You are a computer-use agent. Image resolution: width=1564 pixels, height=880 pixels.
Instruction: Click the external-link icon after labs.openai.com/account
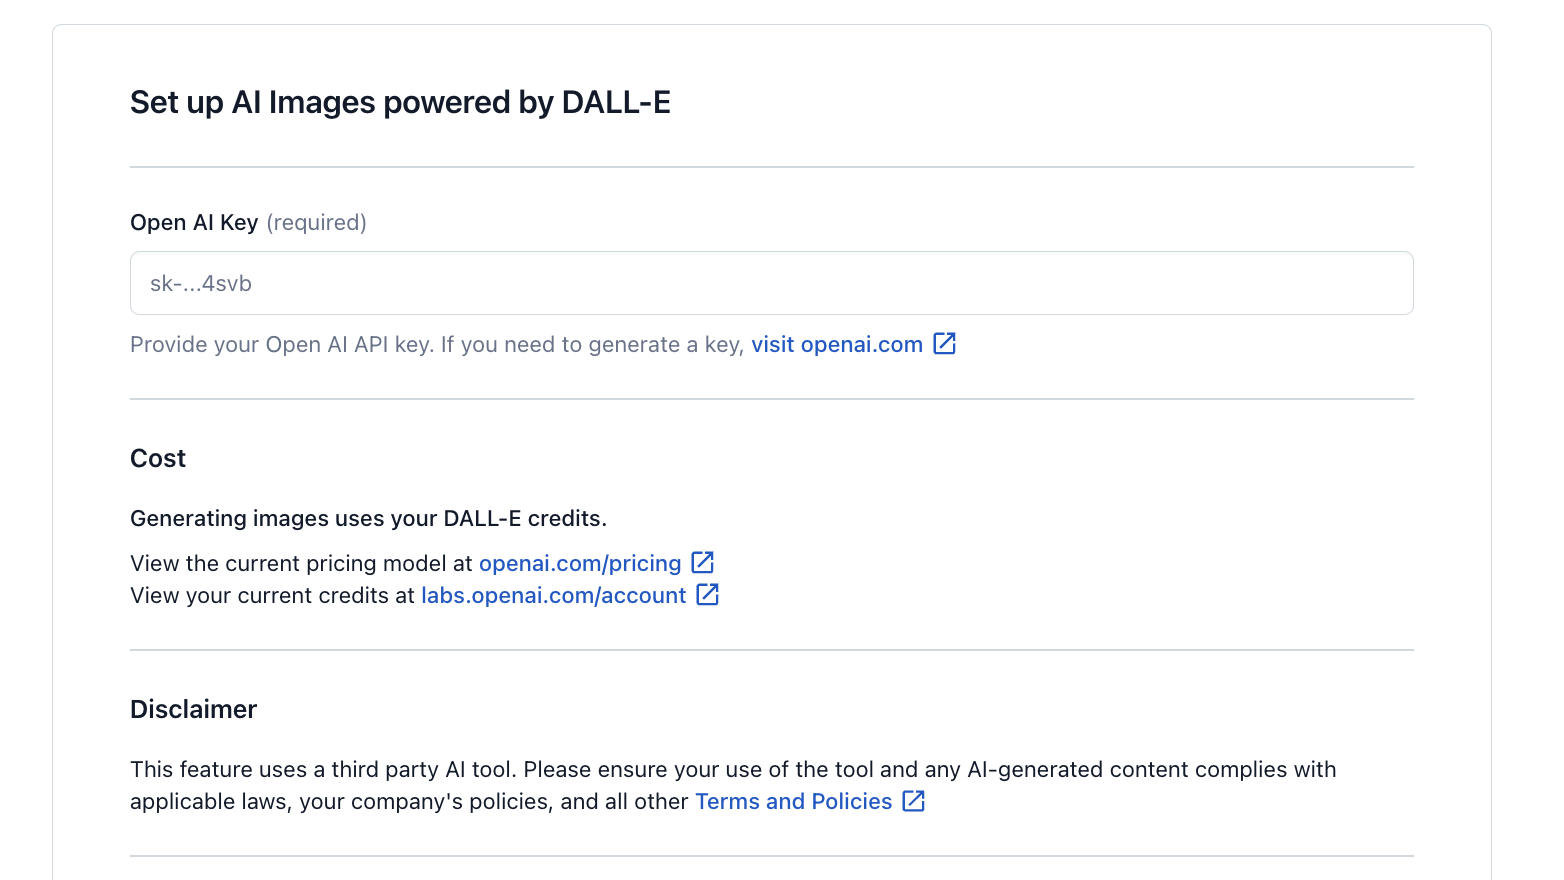pyautogui.click(x=708, y=595)
